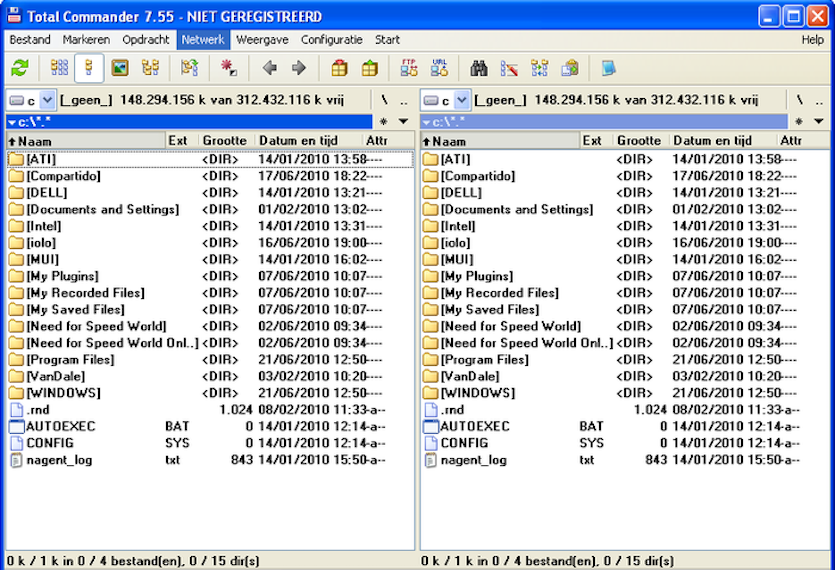Select nagent_log txt file in left panel

point(210,460)
